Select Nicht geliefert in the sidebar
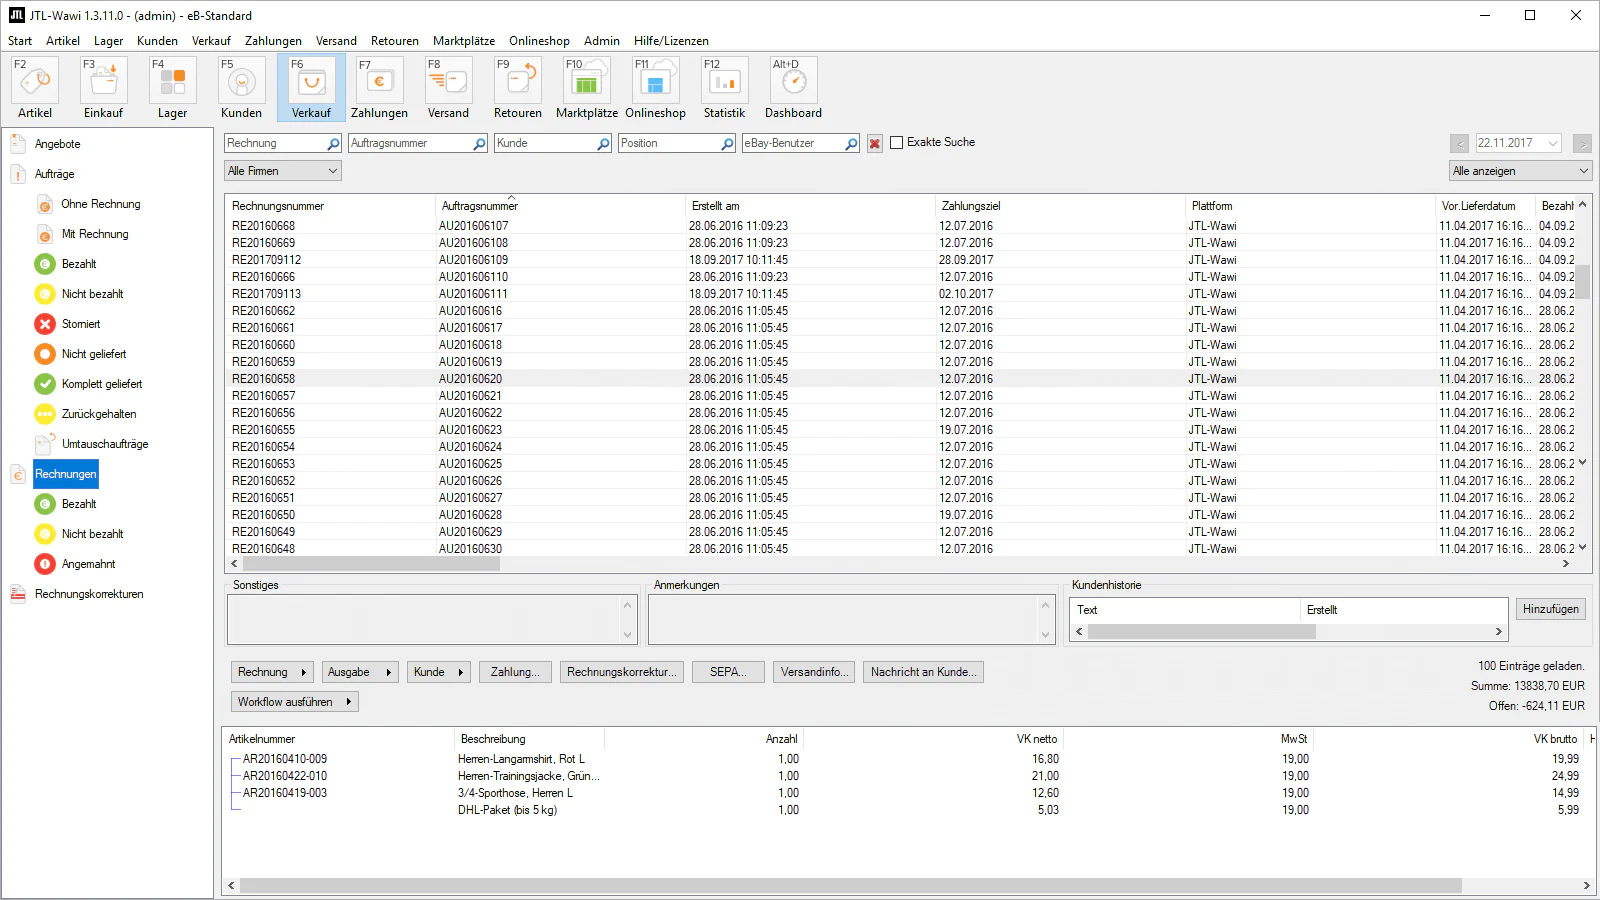1600x900 pixels. coord(94,354)
